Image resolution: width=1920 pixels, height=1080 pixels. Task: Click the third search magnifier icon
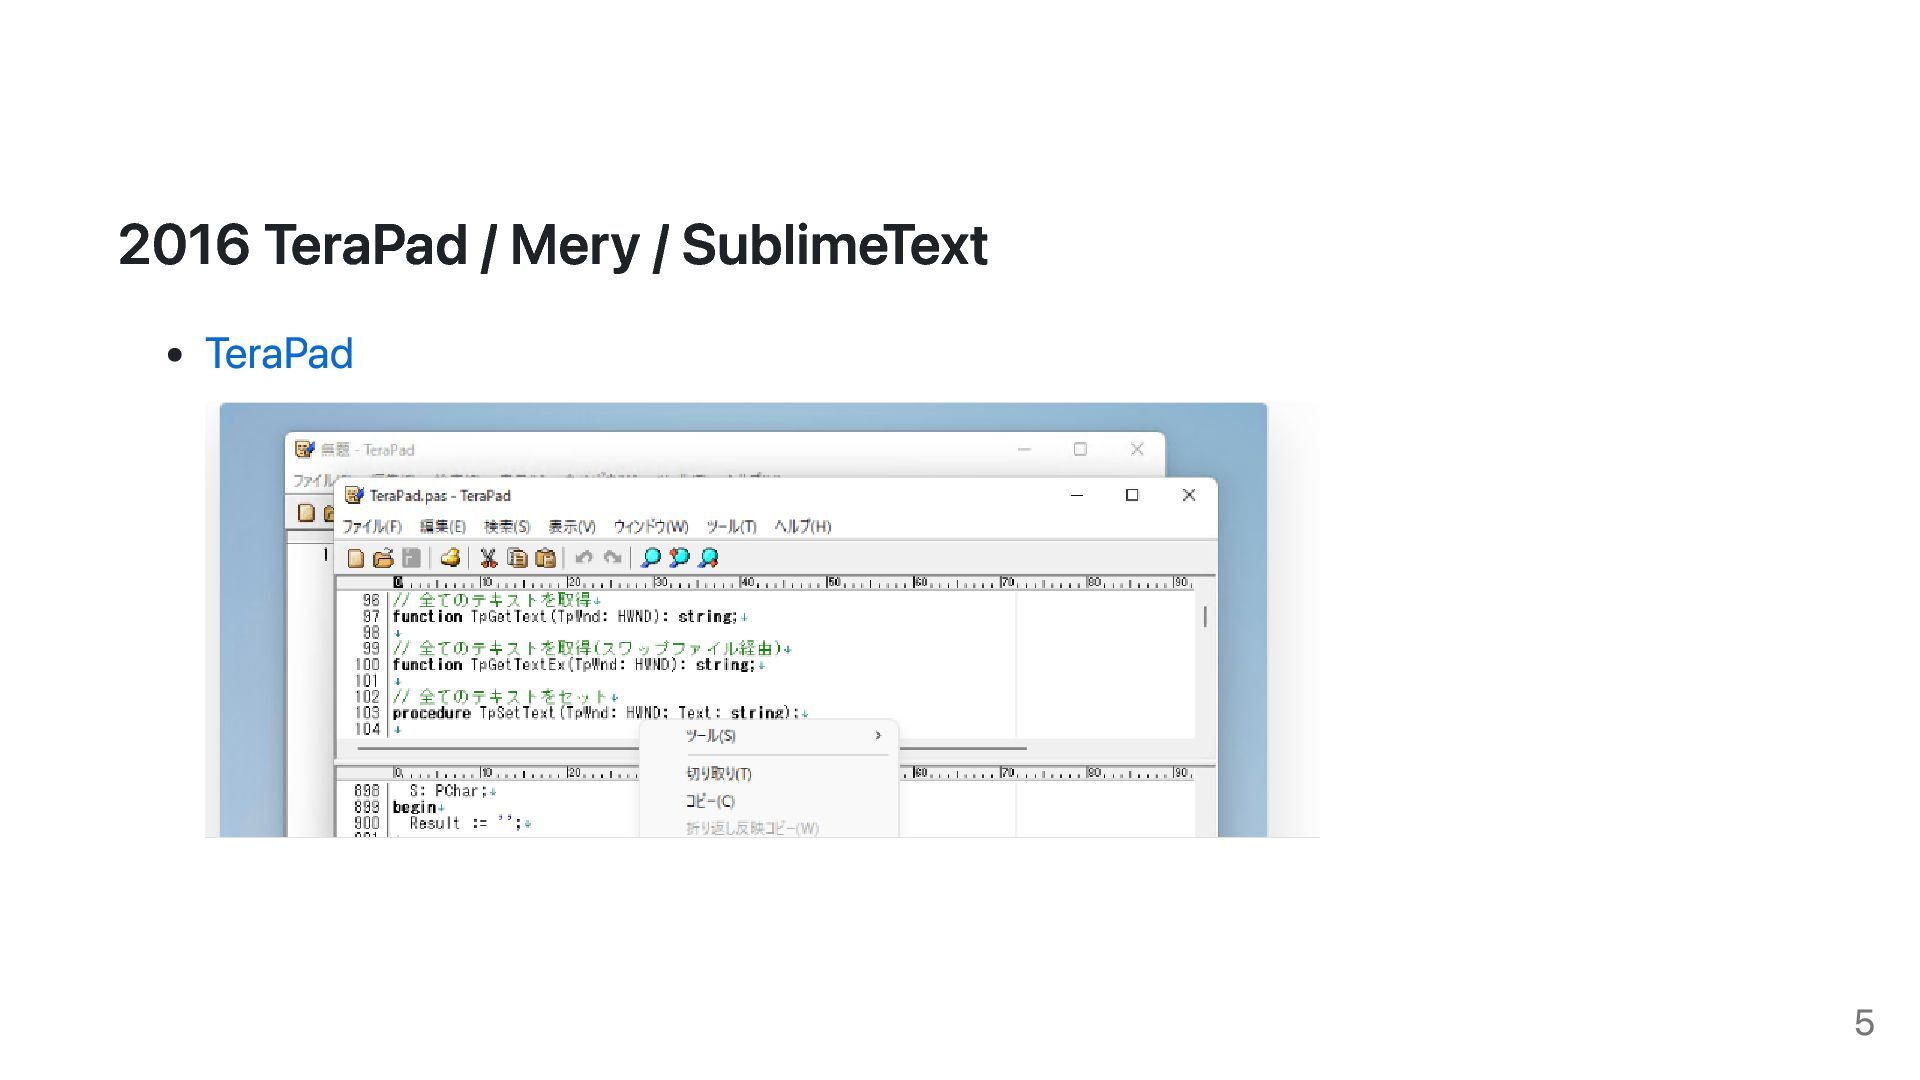(708, 558)
